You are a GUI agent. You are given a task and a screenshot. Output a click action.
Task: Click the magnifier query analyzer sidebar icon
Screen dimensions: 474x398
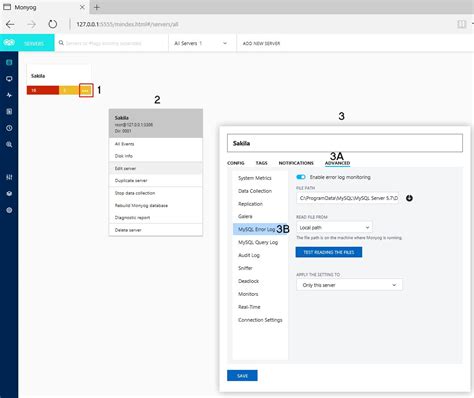(9, 144)
